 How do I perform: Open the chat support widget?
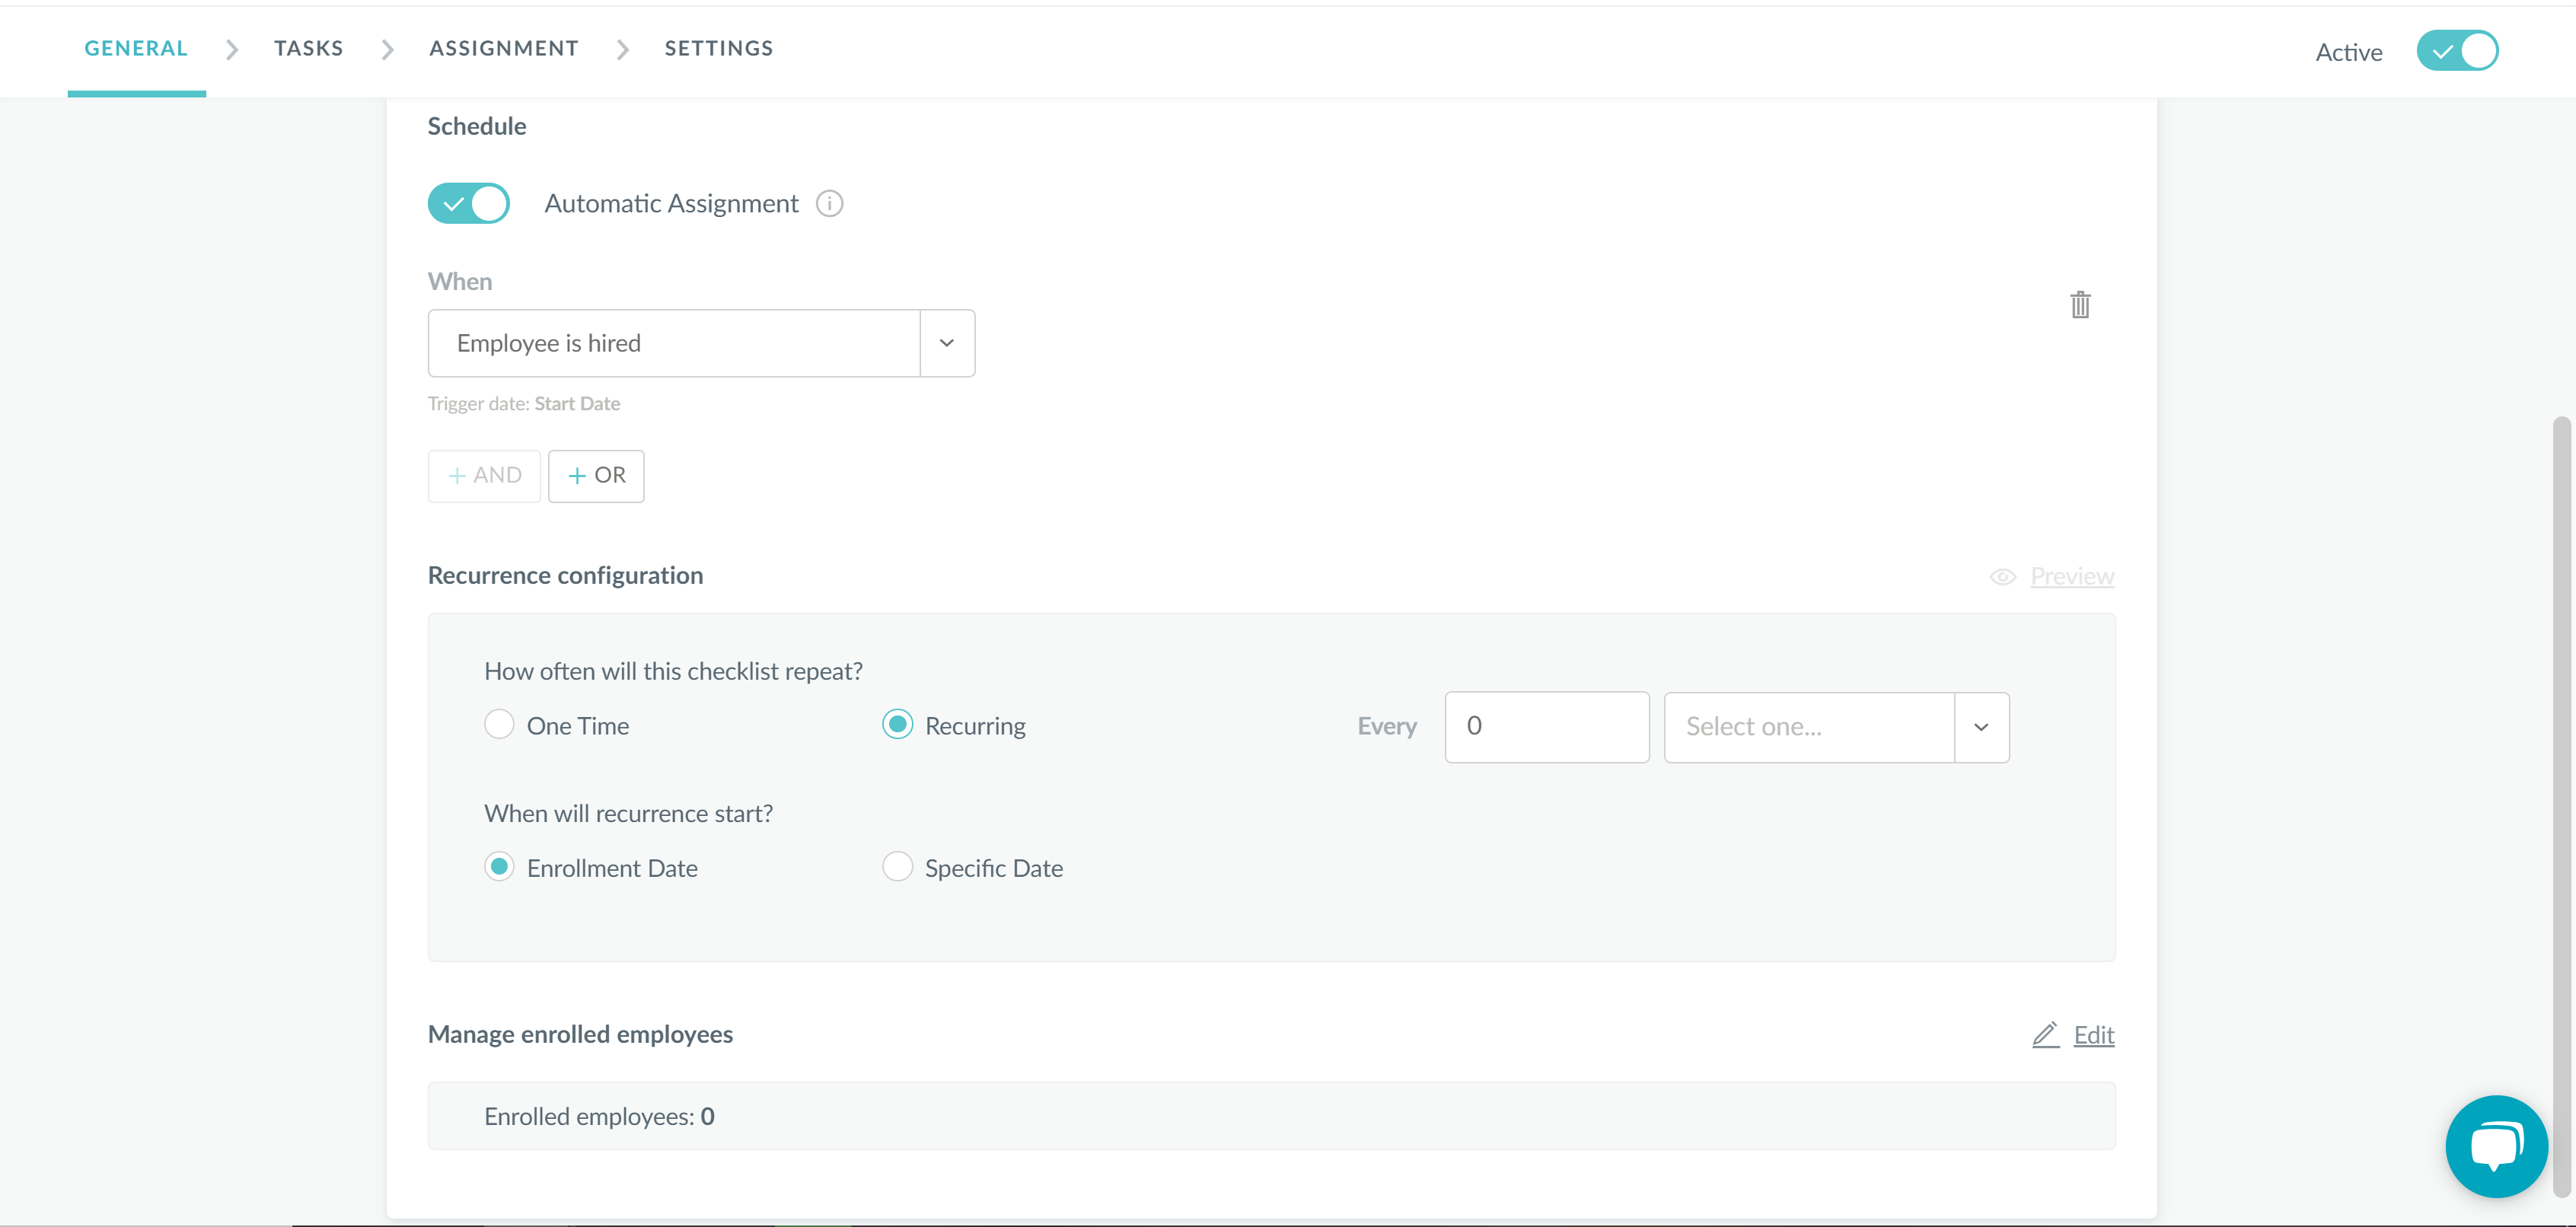(x=2496, y=1146)
